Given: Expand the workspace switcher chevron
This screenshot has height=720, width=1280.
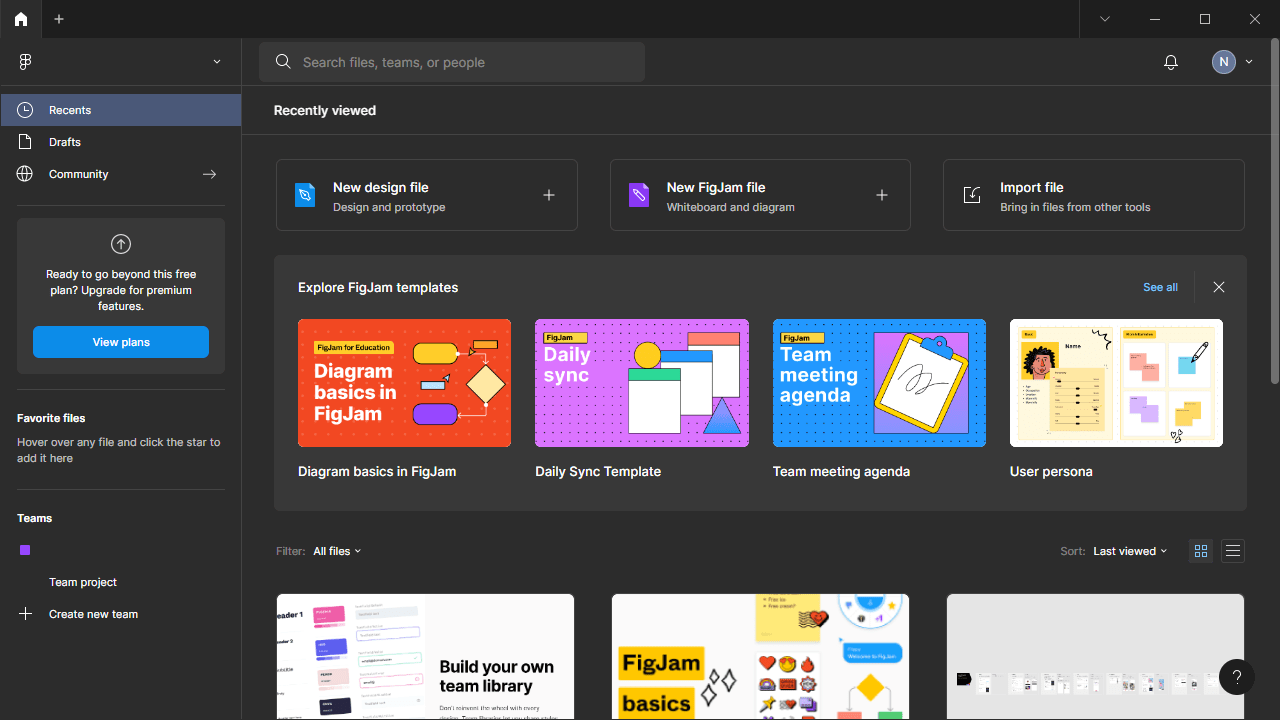Looking at the screenshot, I should 217,62.
